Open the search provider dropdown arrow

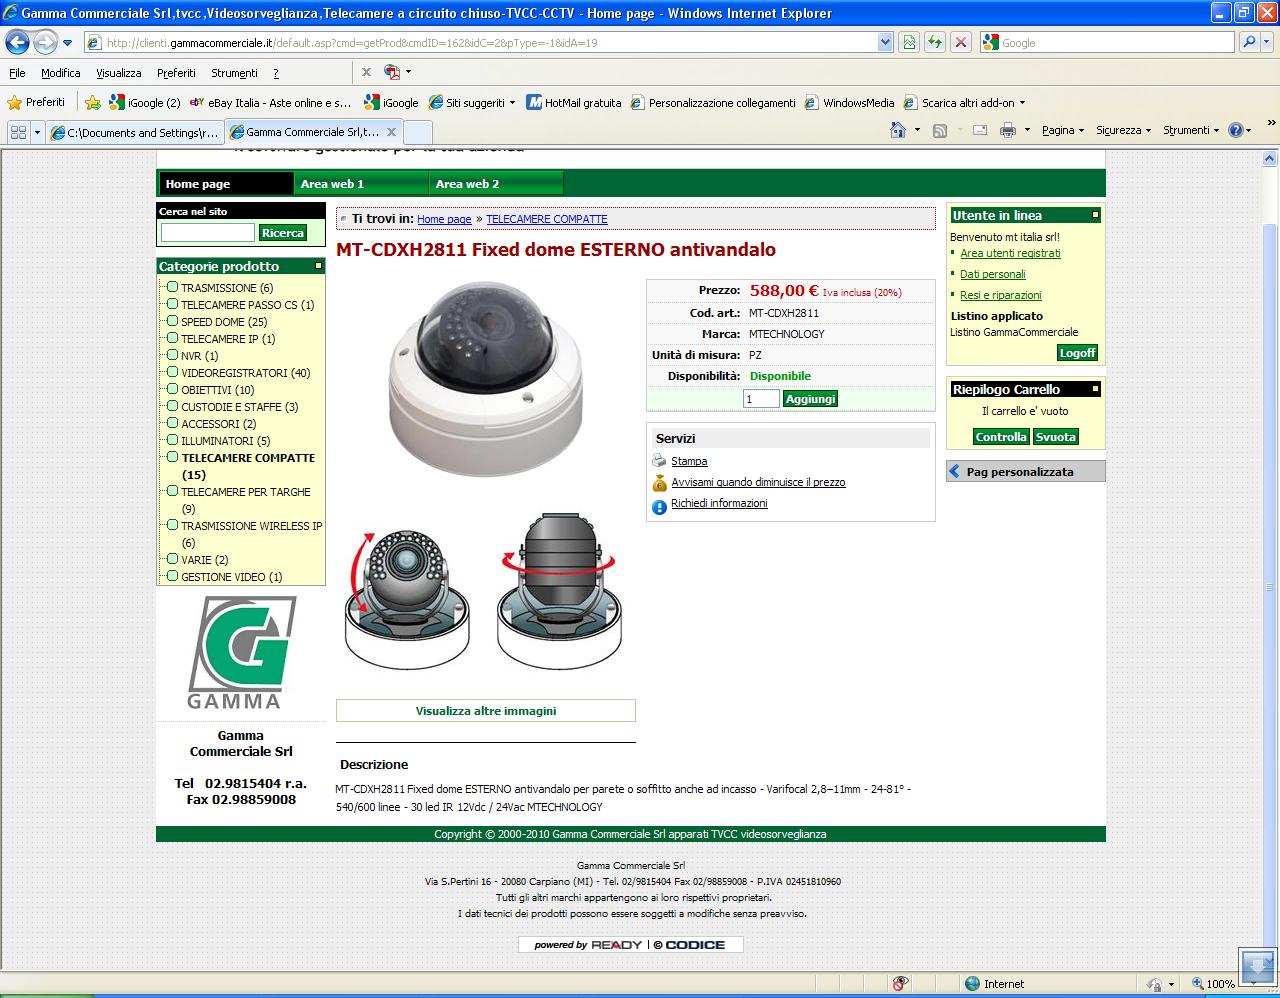pos(1265,42)
